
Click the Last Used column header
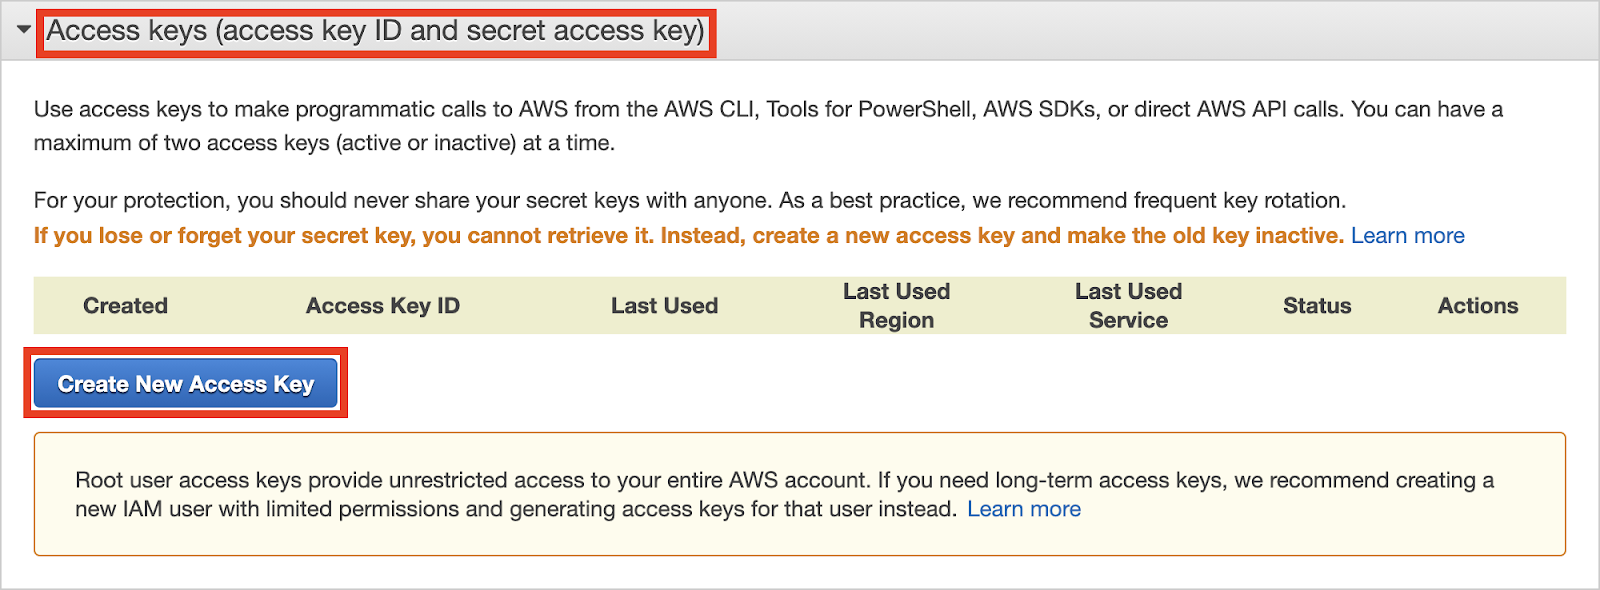[x=664, y=306]
